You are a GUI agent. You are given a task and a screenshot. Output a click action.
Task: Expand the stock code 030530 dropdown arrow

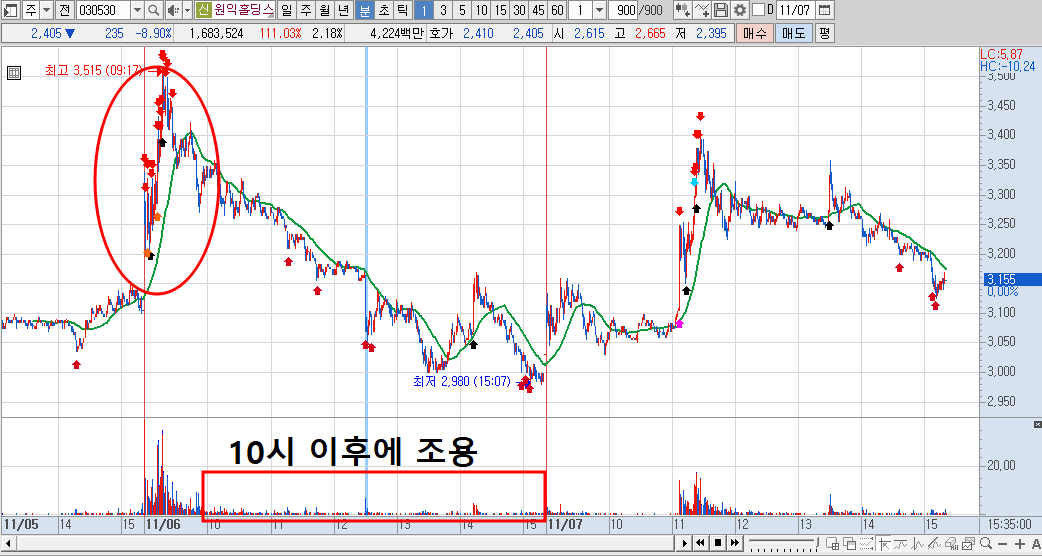[x=137, y=10]
